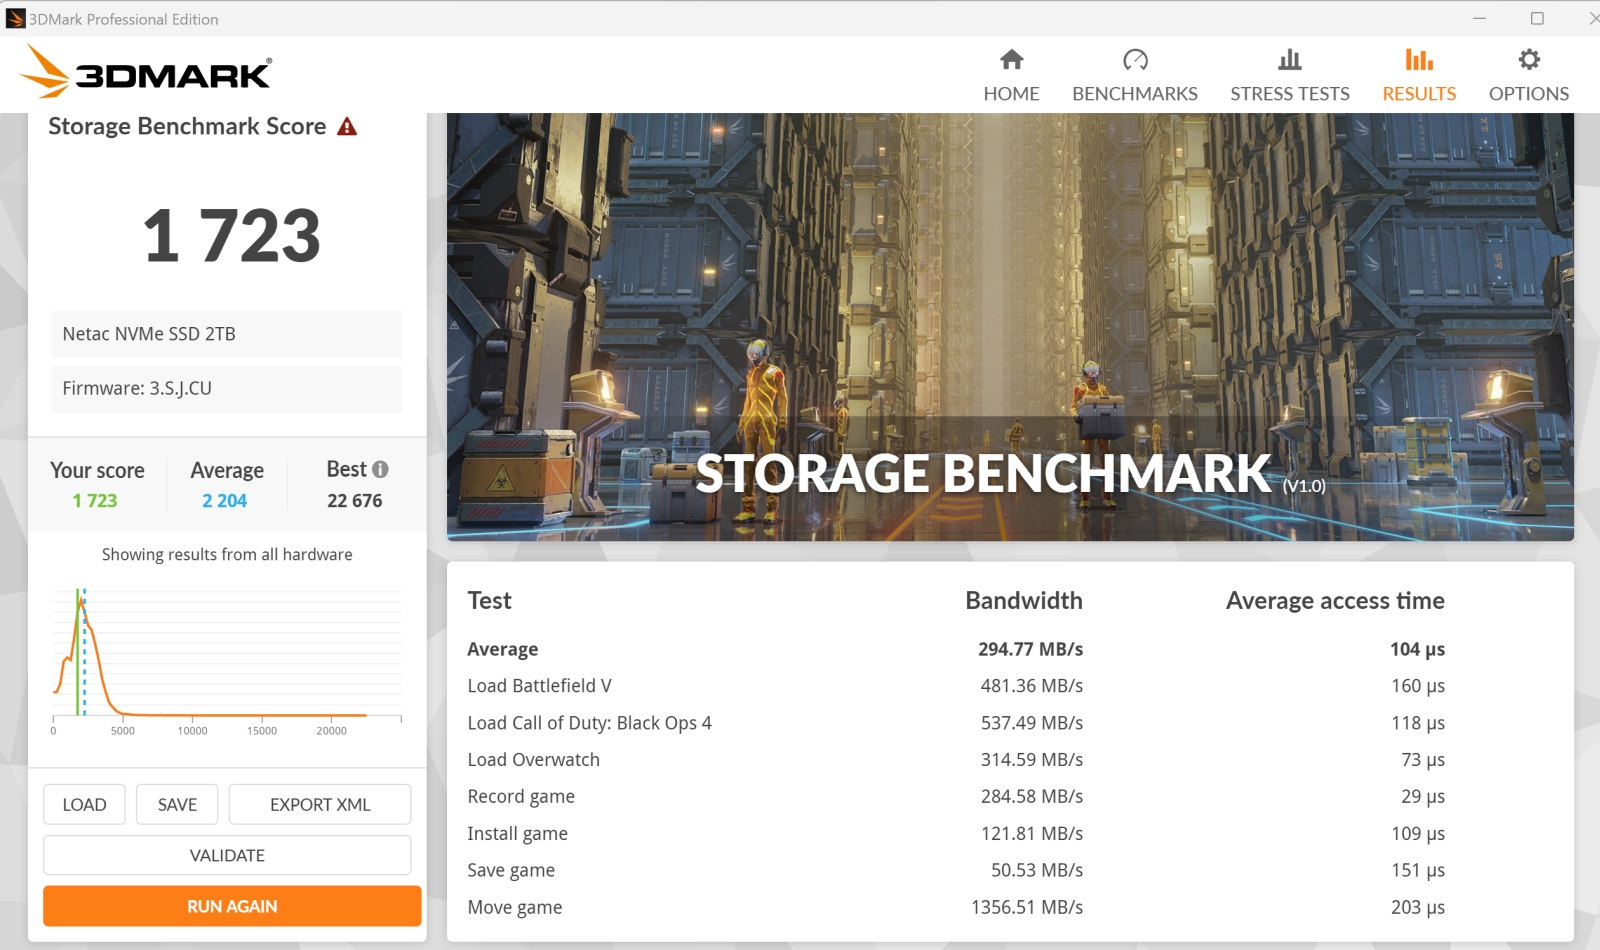Viewport: 1600px width, 950px height.
Task: Click the 151 µs access time value
Action: 1418,871
